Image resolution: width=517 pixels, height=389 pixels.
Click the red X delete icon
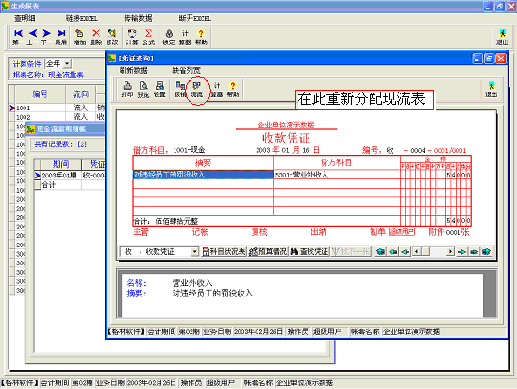click(x=96, y=36)
